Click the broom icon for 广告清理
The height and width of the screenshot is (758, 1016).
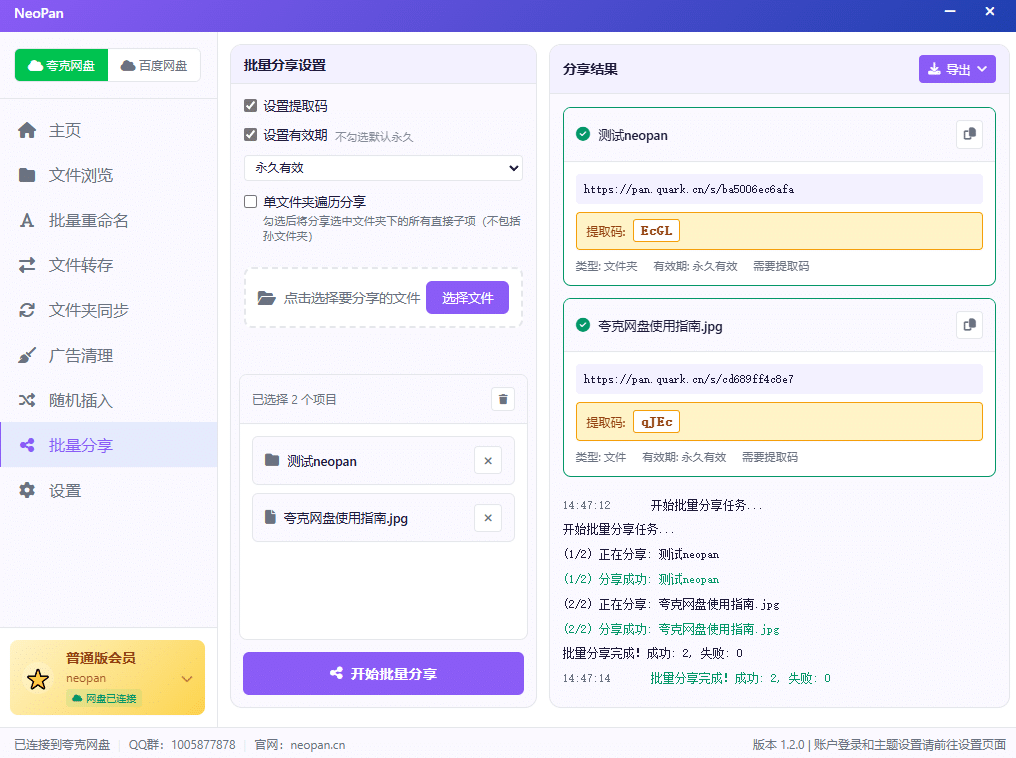point(27,355)
